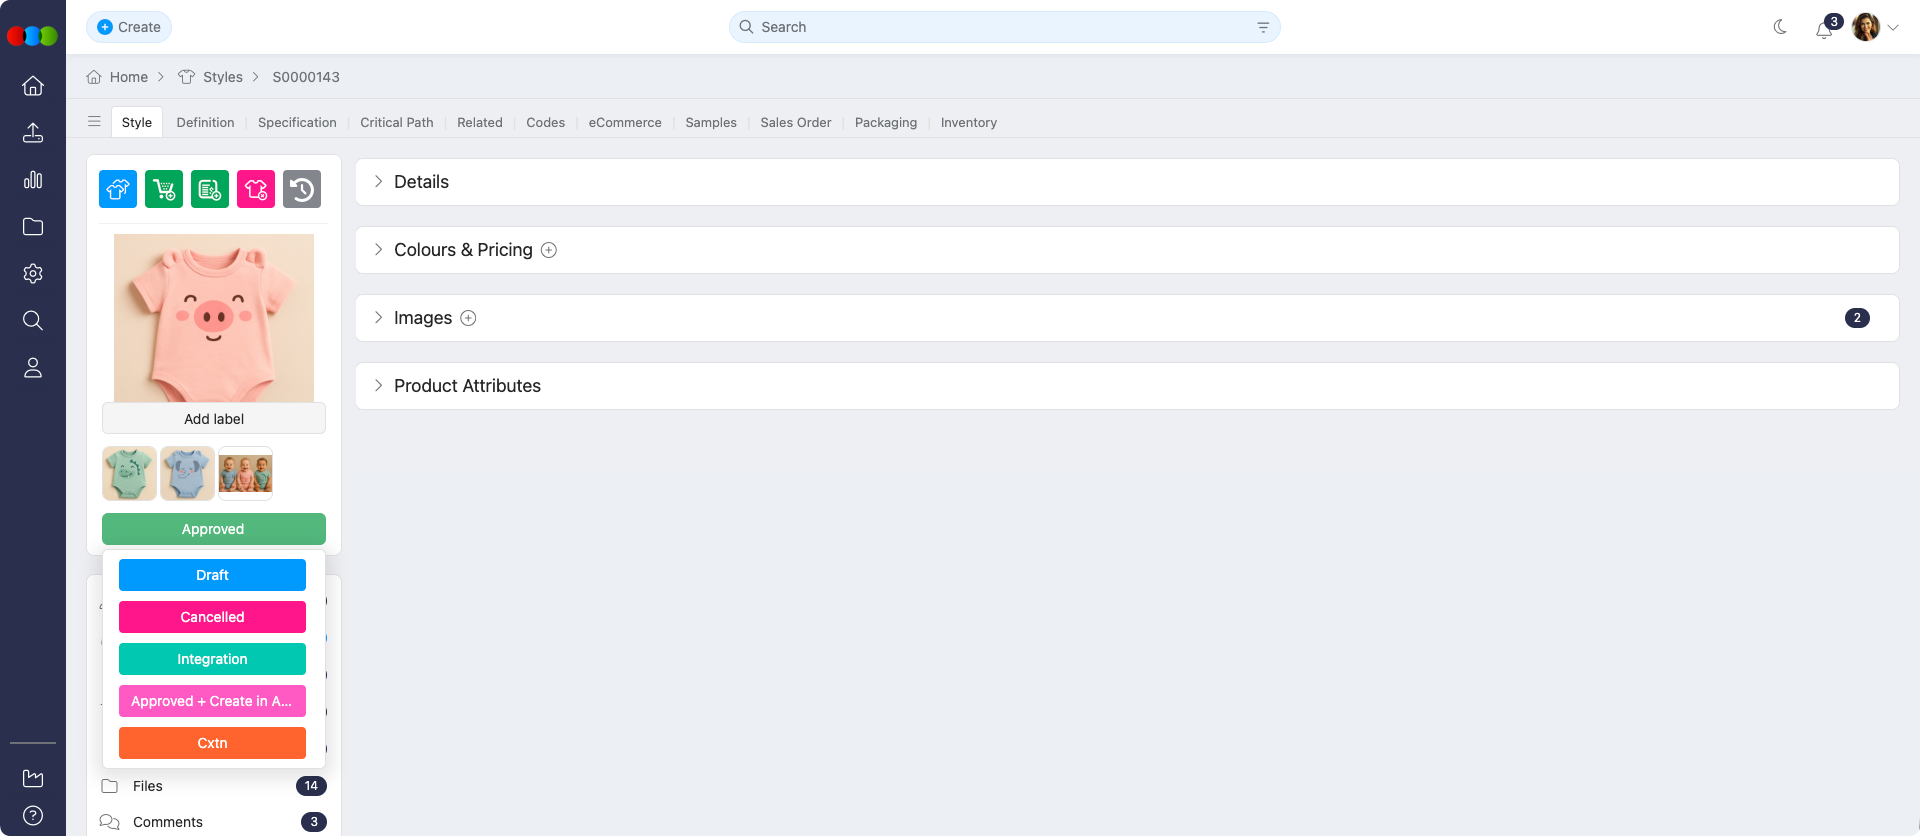Image resolution: width=1920 pixels, height=836 pixels.
Task: Open the user profile icon in sidebar
Action: tap(33, 368)
